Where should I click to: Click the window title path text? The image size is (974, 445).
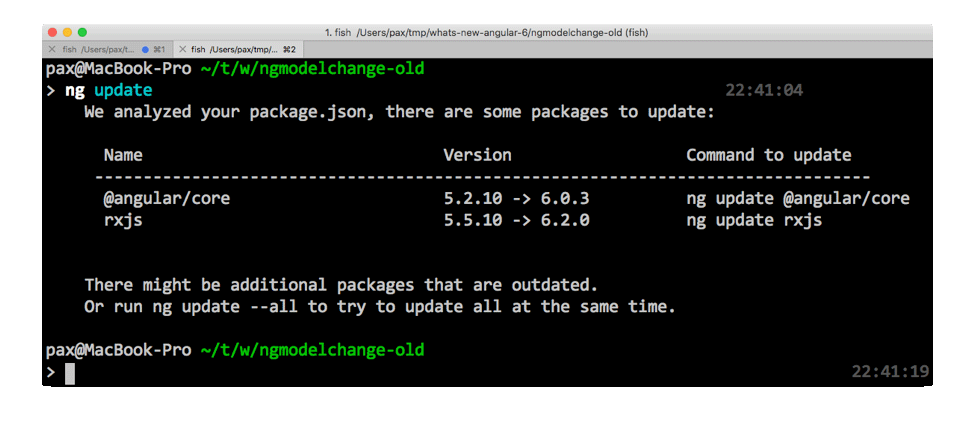[486, 32]
